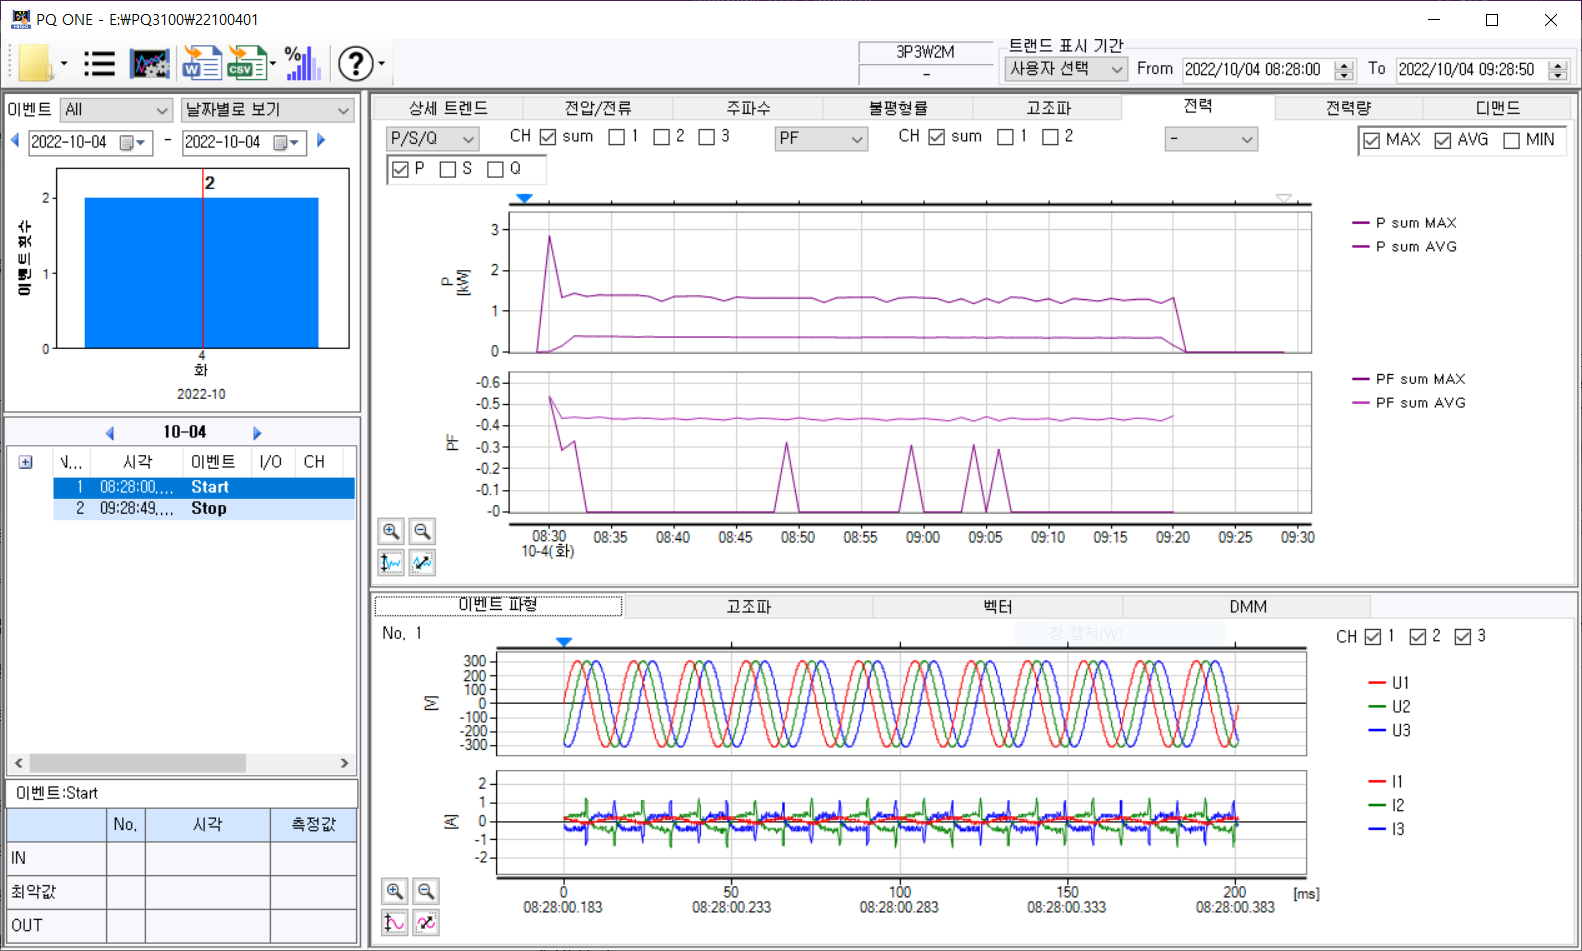The height and width of the screenshot is (951, 1582).
Task: Open P/S/Q parameter dropdown
Action: 432,139
